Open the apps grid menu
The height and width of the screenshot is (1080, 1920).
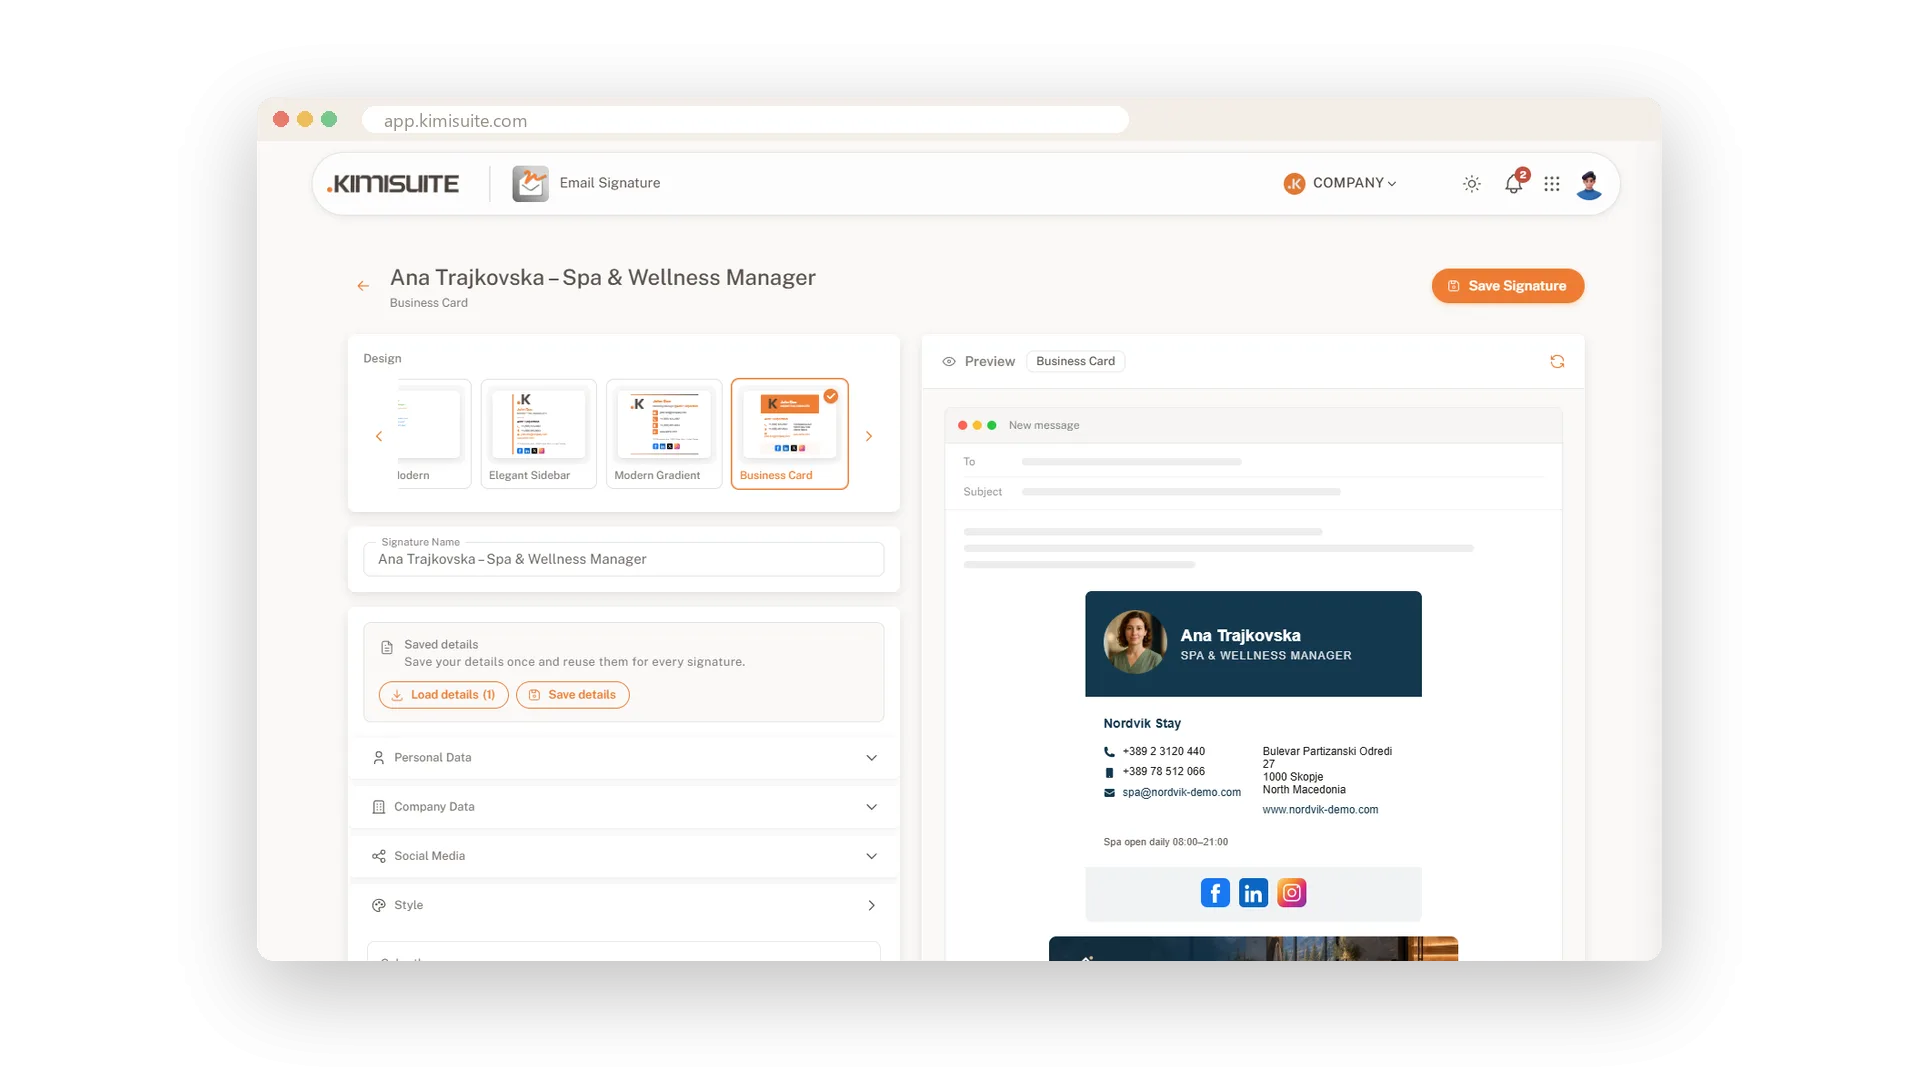tap(1551, 184)
